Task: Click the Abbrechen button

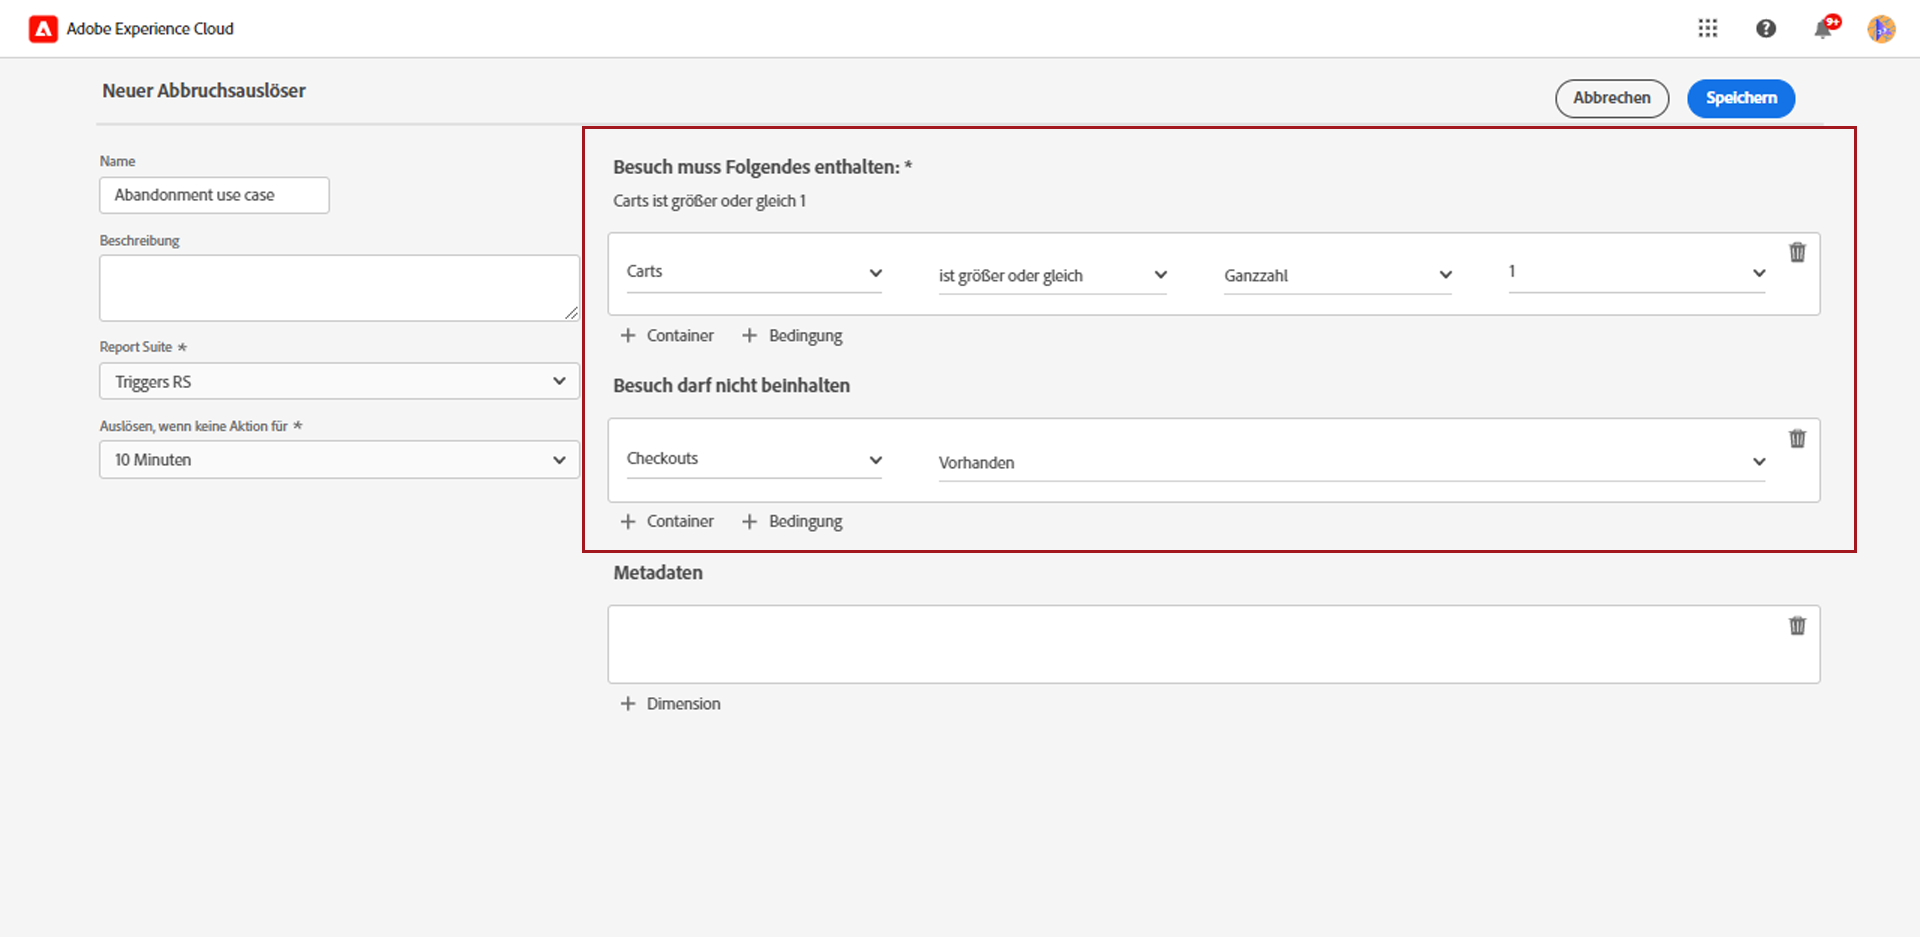Action: pos(1611,98)
